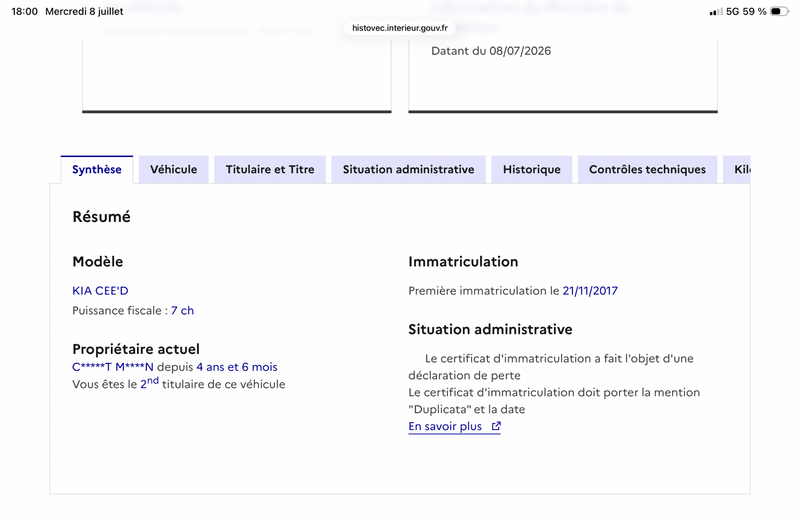Tap the 18:00 clock in status bar
Image resolution: width=800 pixels, height=525 pixels.
24,11
